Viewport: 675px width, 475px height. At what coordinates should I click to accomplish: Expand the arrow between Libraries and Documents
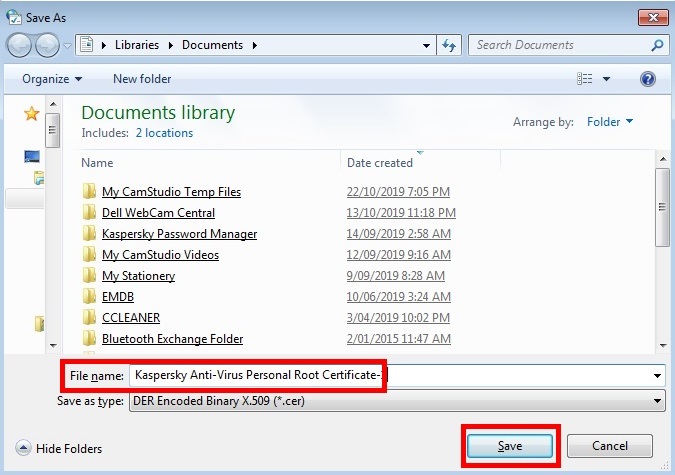170,45
